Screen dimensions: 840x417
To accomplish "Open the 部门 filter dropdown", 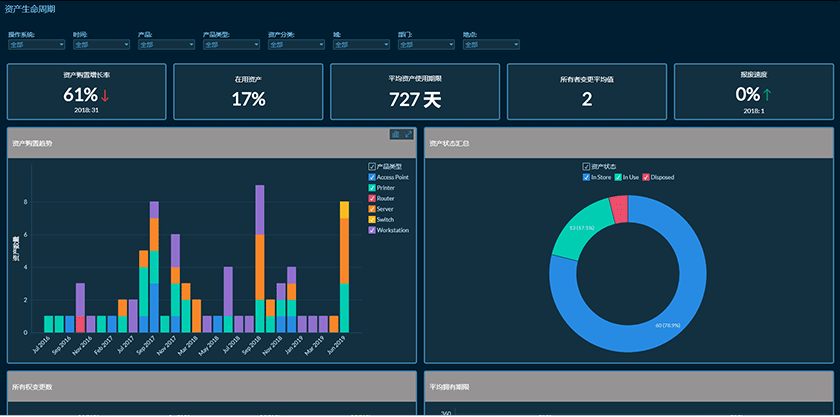I will pos(426,45).
